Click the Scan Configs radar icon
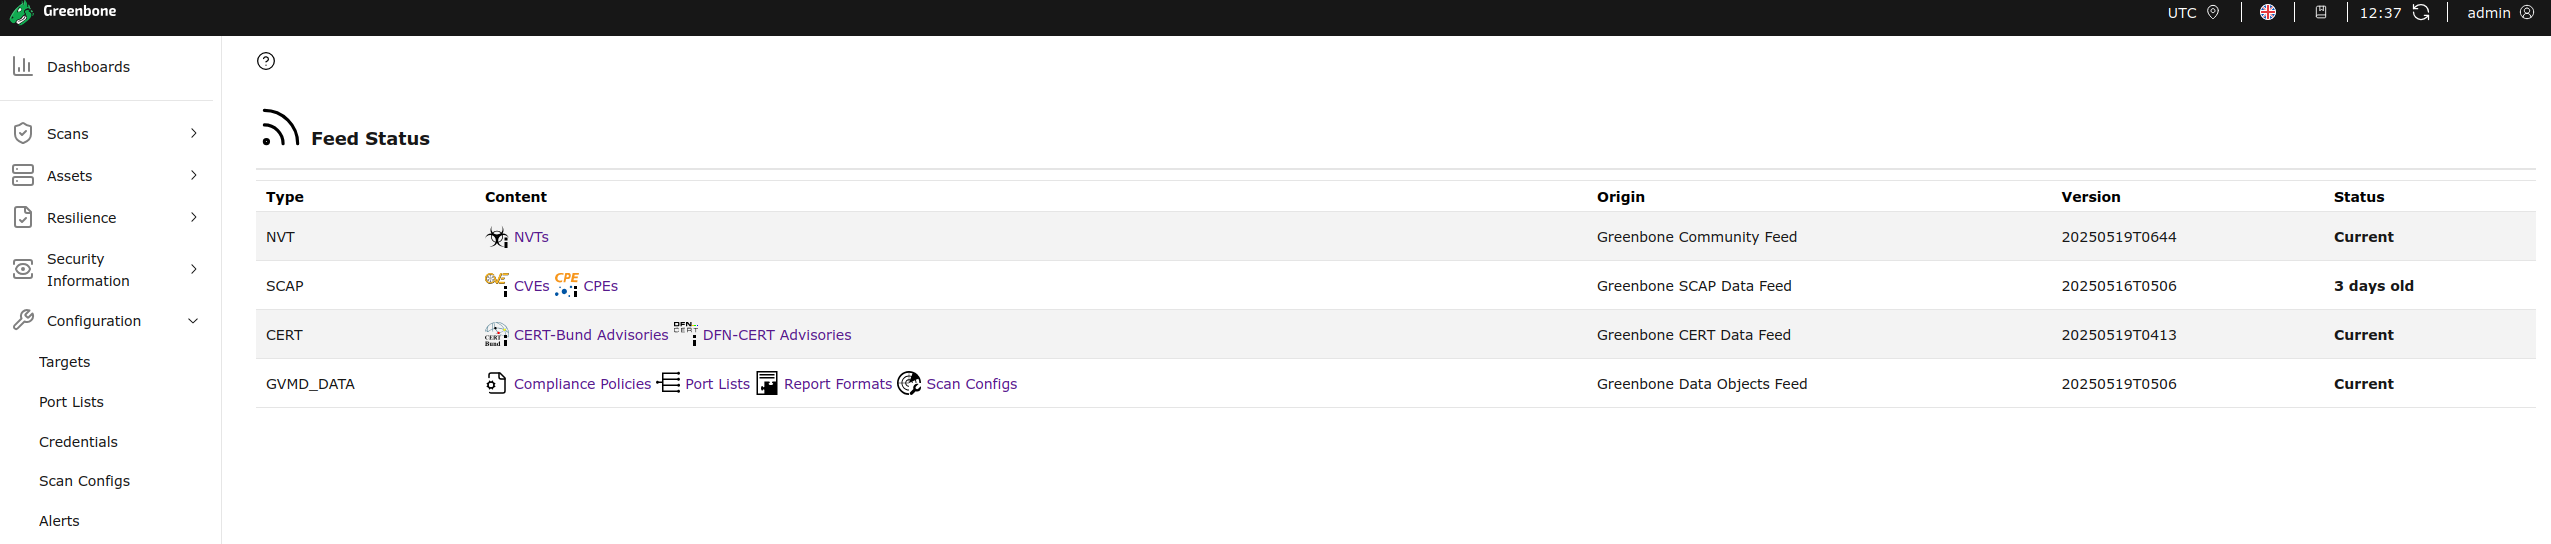 pos(909,383)
